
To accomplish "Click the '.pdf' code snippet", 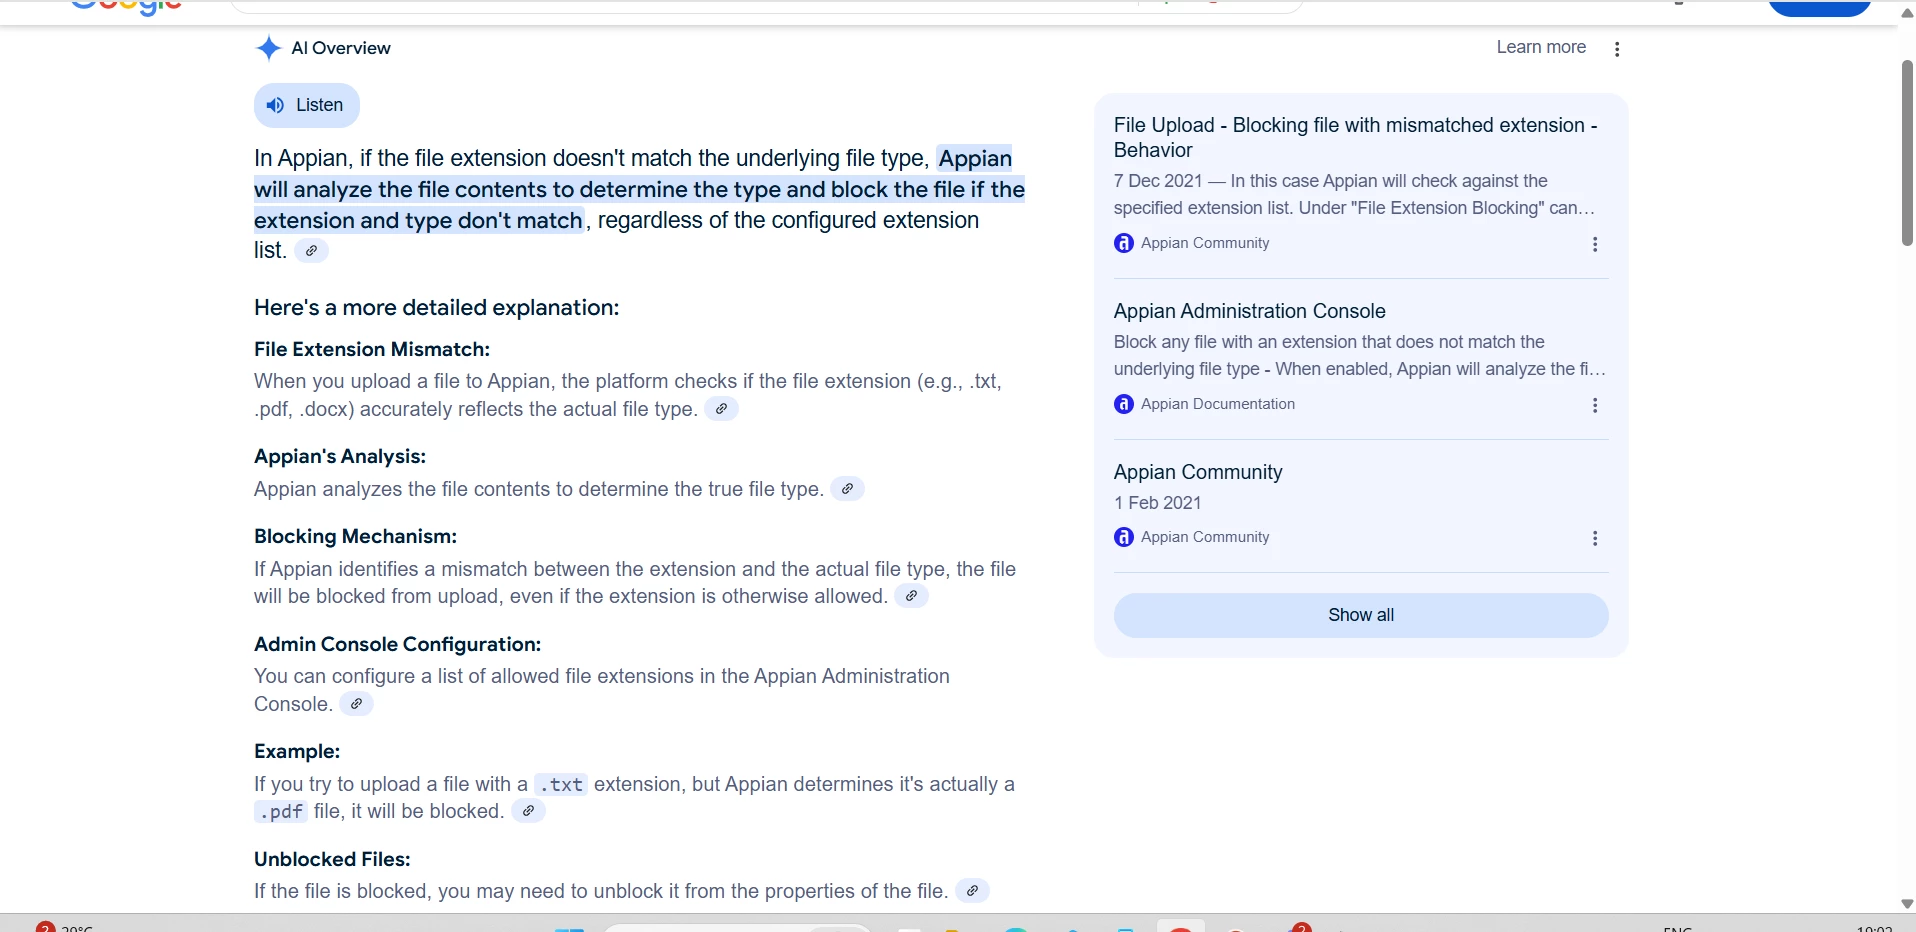I will coord(281,812).
